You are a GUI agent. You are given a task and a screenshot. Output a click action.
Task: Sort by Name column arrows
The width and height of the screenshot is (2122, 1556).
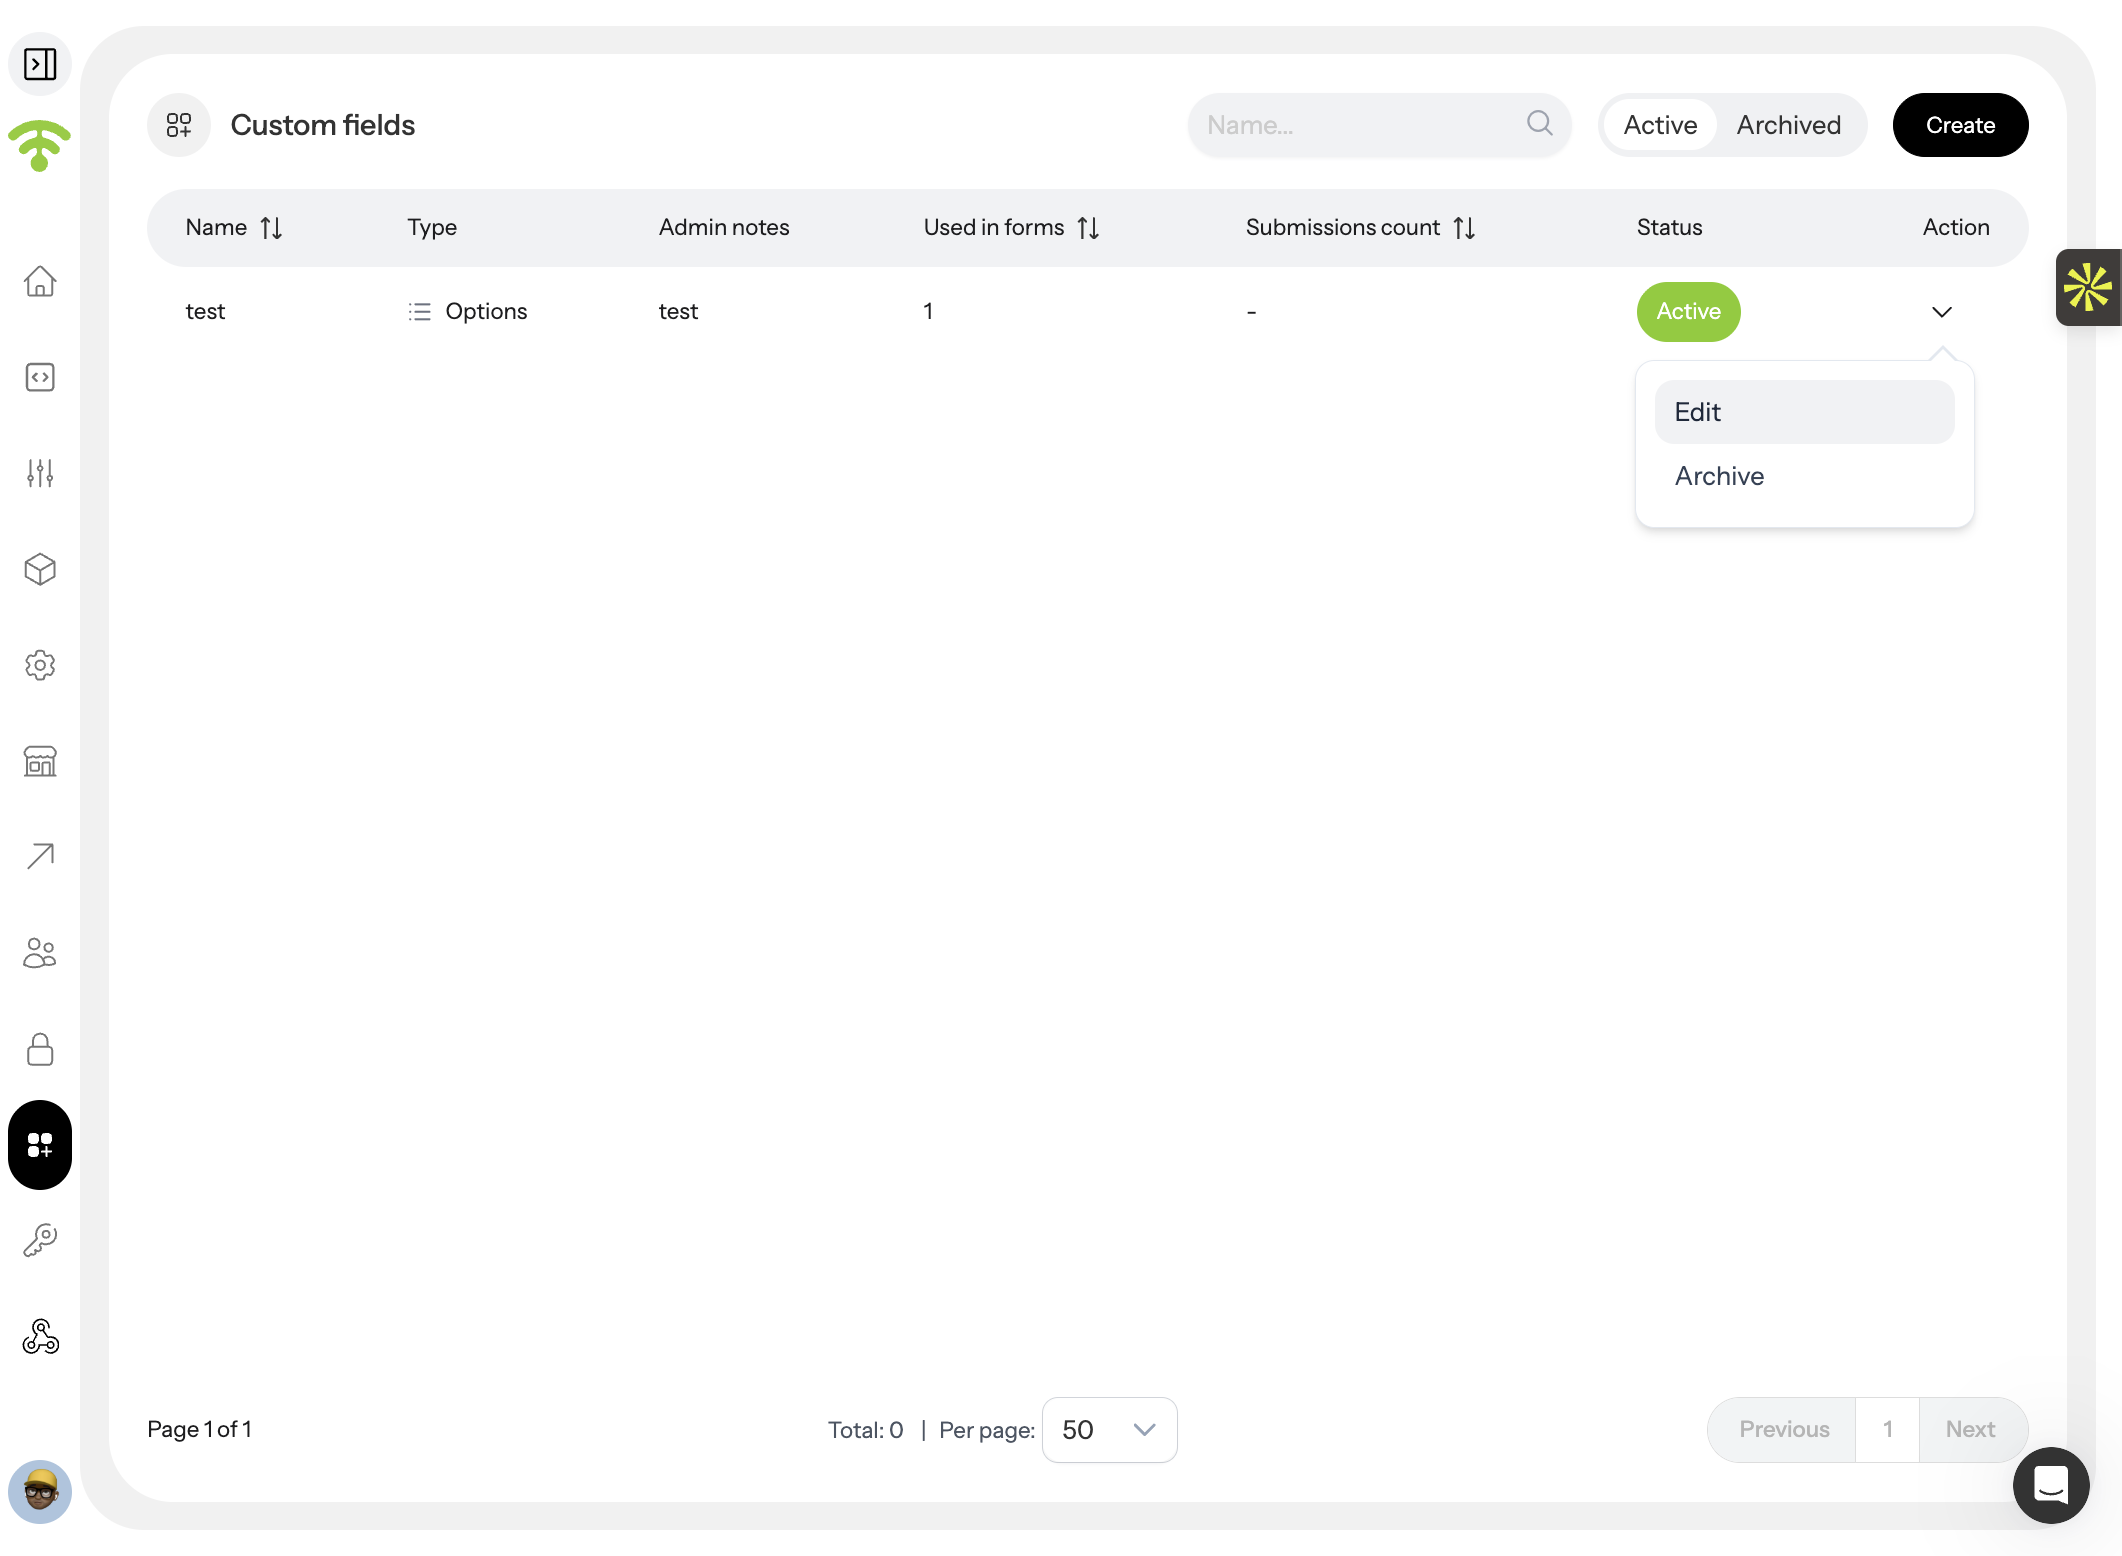(x=271, y=228)
